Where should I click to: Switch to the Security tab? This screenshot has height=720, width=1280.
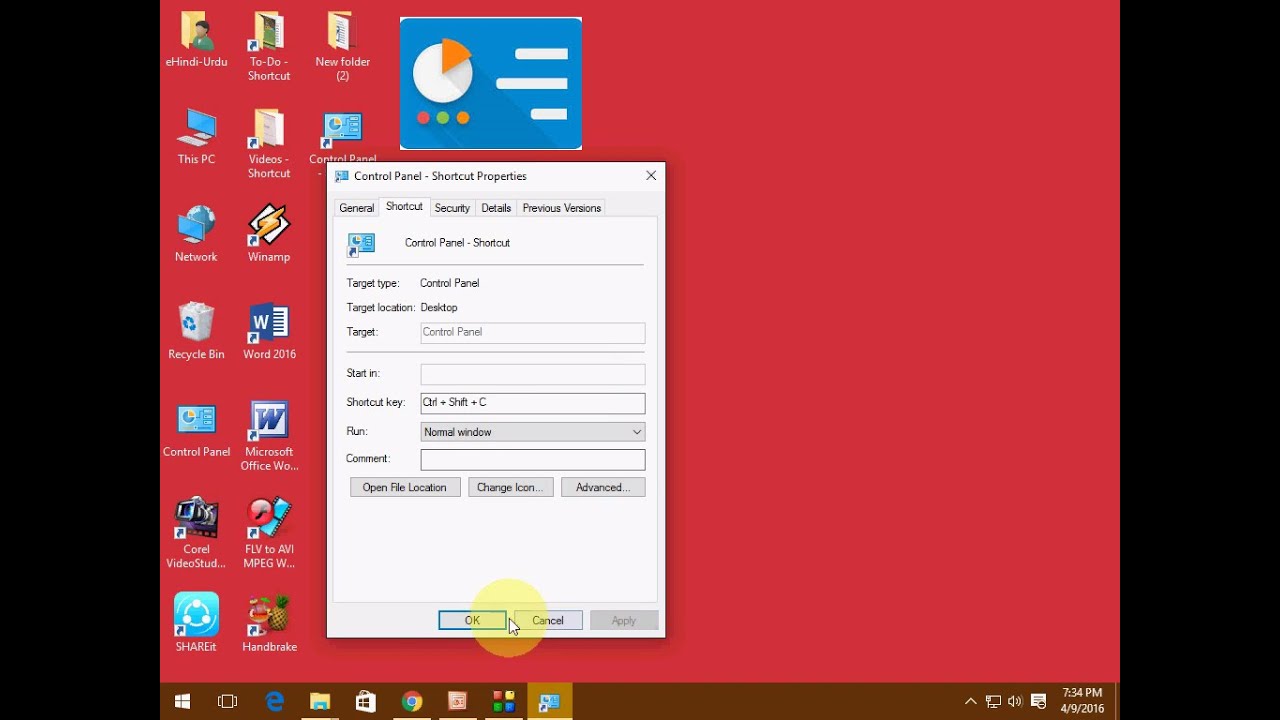pos(452,208)
